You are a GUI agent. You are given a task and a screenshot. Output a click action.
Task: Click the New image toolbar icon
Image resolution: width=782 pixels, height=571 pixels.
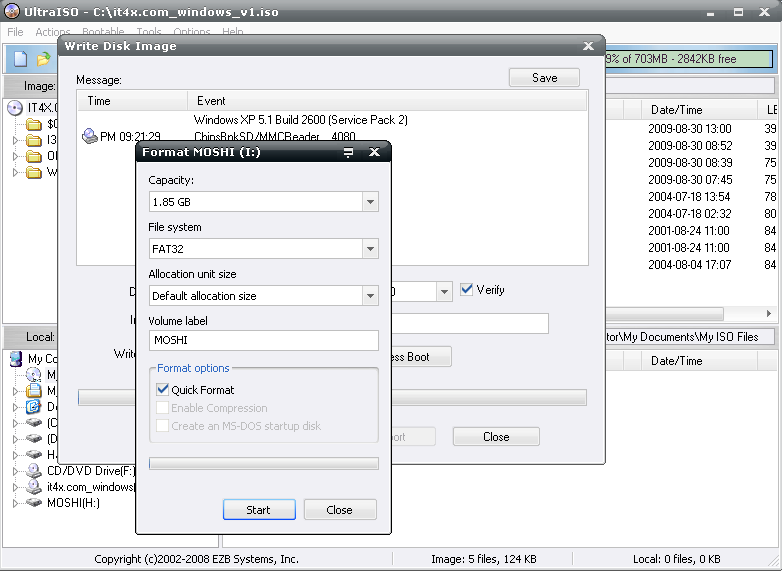point(20,59)
